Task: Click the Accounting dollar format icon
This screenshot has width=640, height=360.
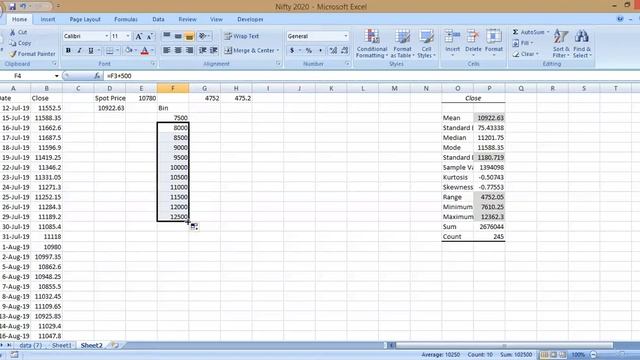Action: point(292,50)
